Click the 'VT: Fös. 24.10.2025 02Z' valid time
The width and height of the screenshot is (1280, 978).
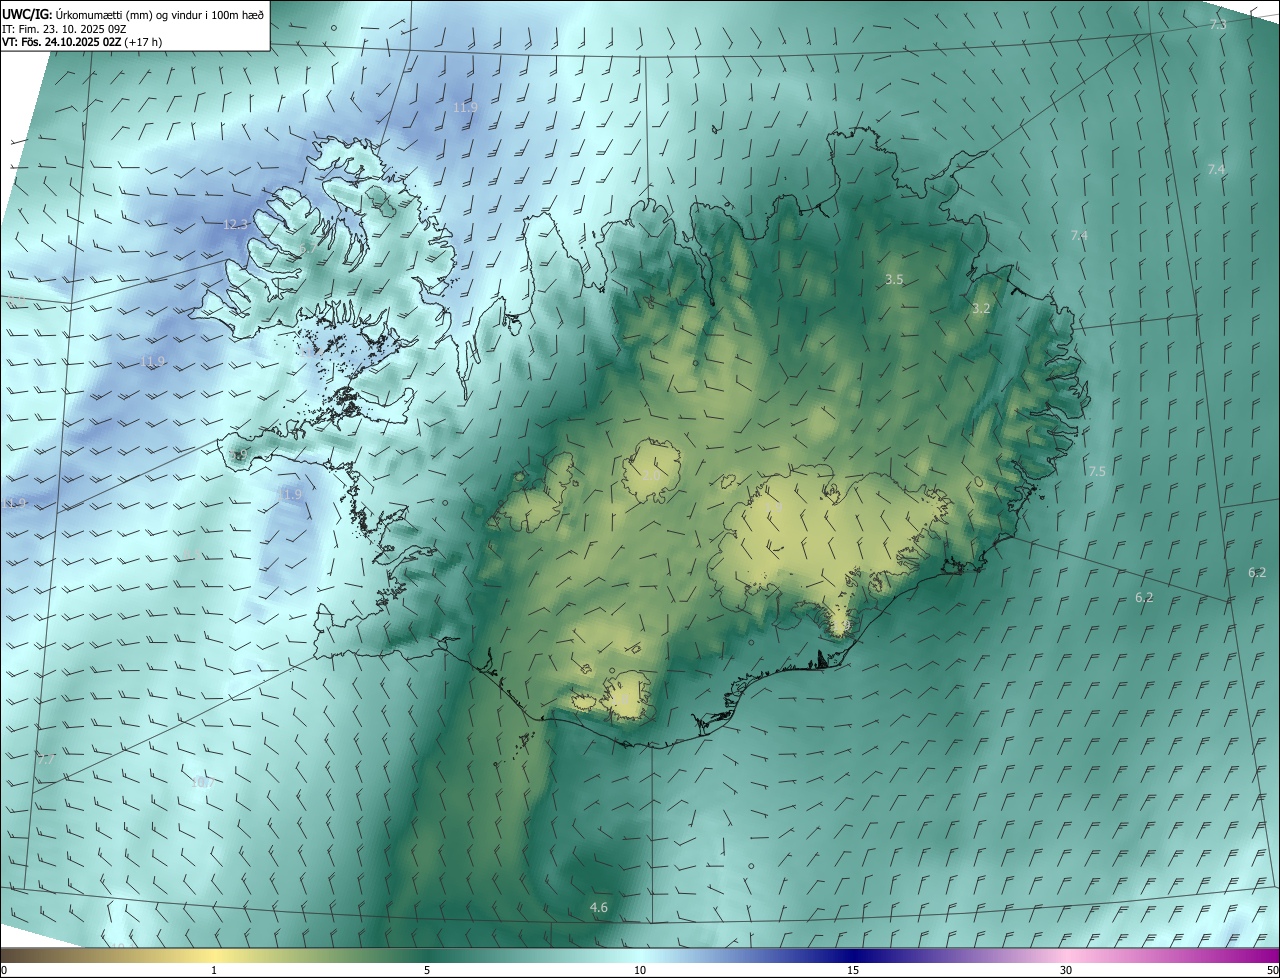(62, 42)
